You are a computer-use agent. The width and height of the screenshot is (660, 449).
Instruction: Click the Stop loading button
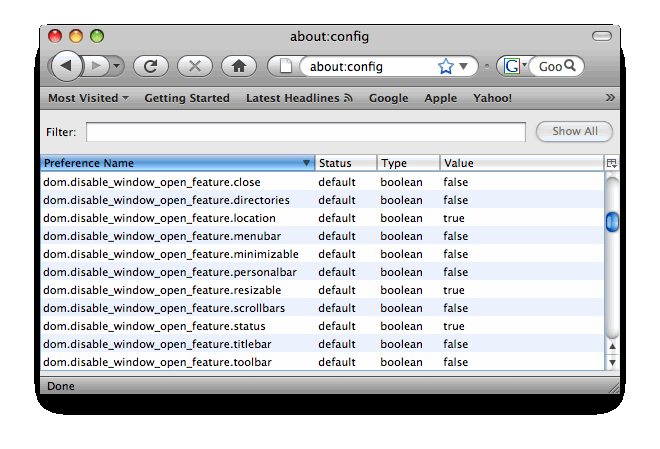(x=194, y=66)
